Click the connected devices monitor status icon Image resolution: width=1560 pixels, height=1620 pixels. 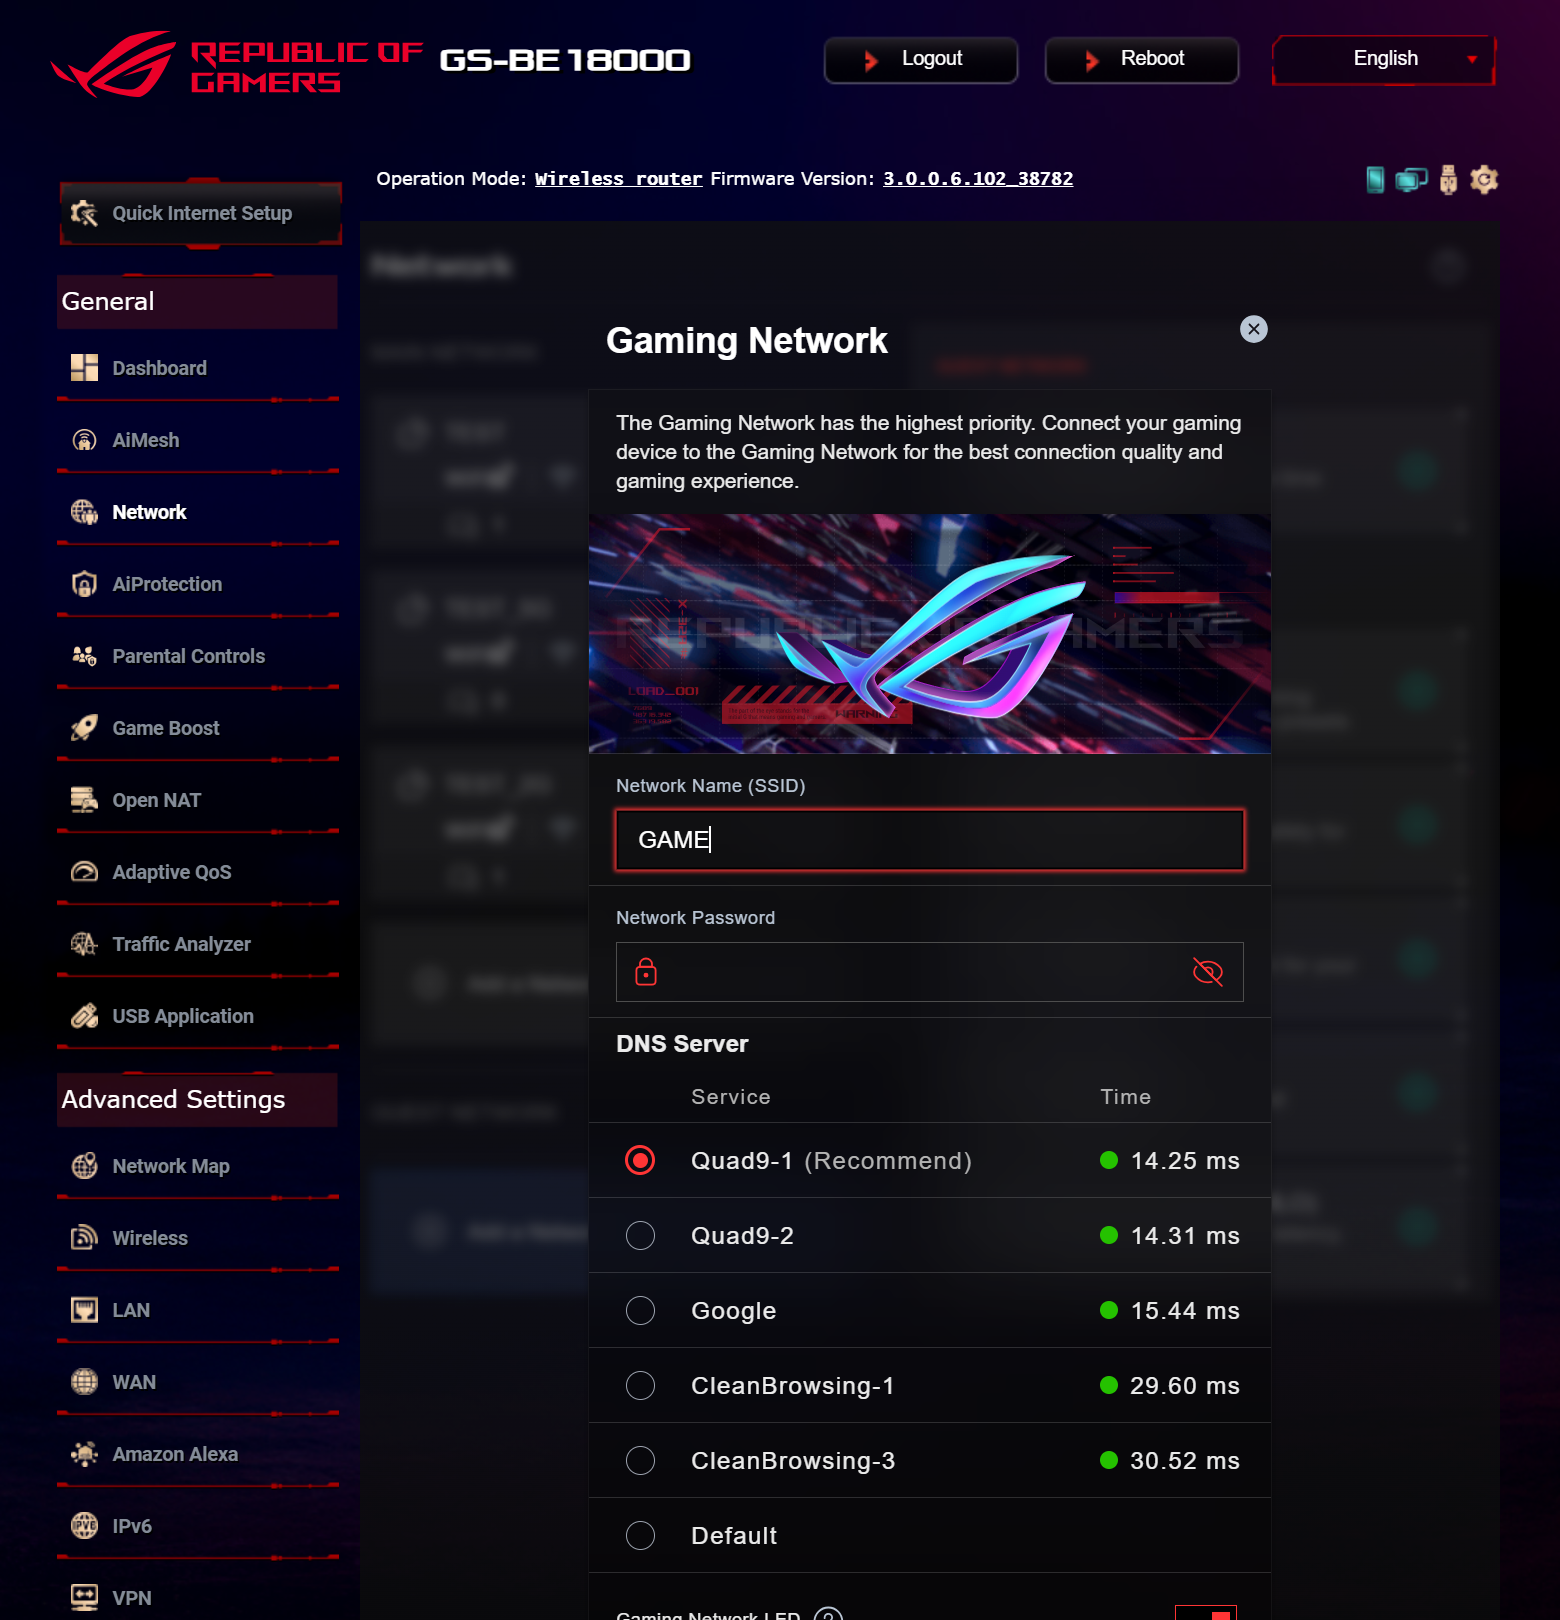click(1411, 180)
